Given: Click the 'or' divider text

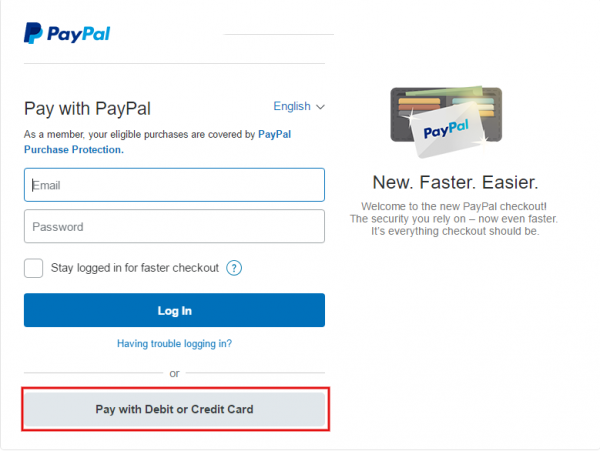Looking at the screenshot, I should coord(174,373).
